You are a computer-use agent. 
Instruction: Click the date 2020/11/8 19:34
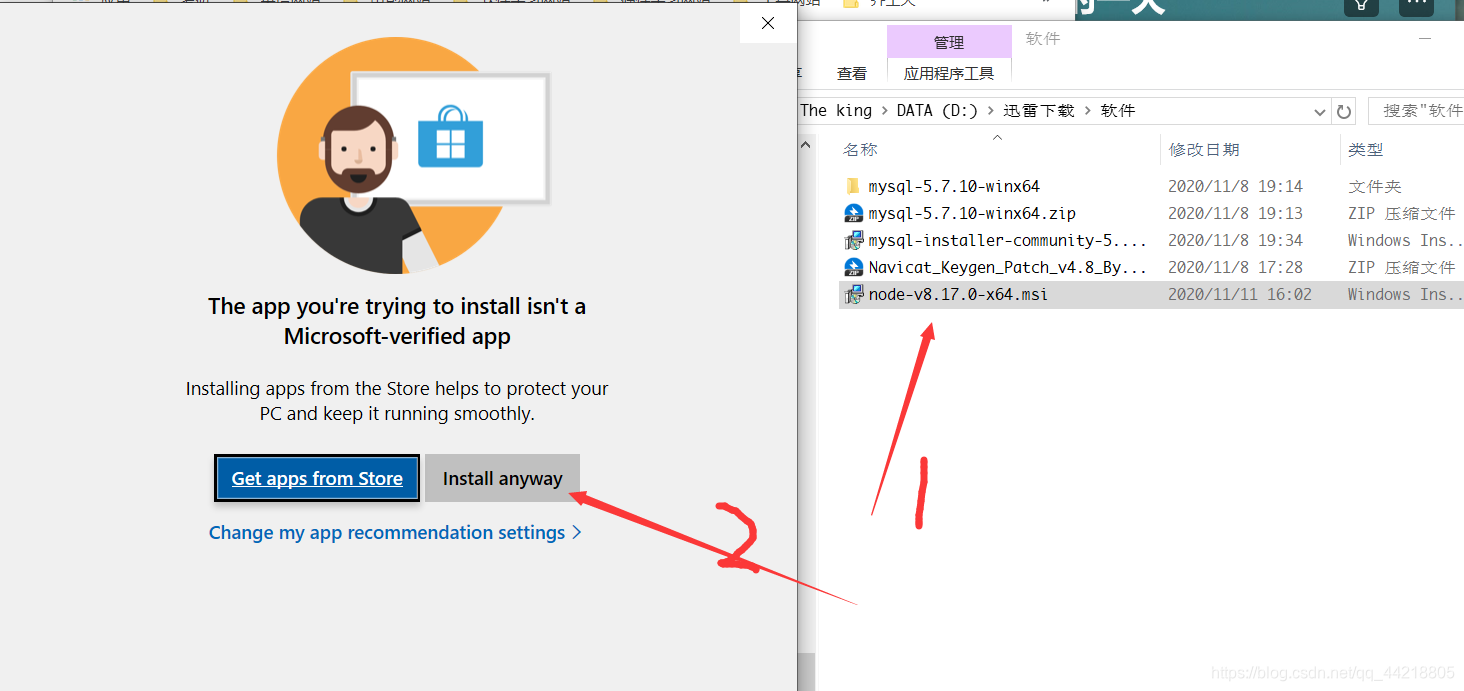point(1235,240)
